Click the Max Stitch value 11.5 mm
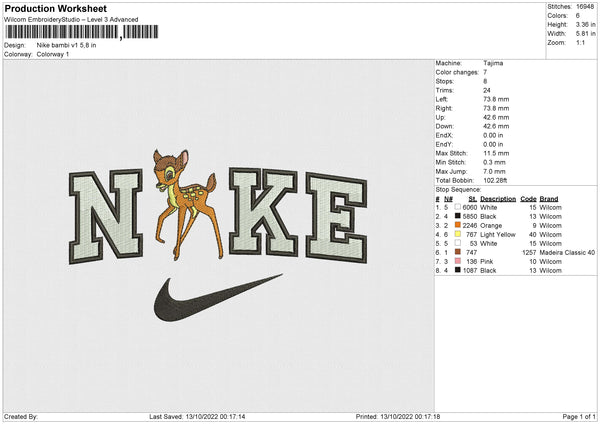Image resolution: width=600 pixels, height=424 pixels. [496, 153]
